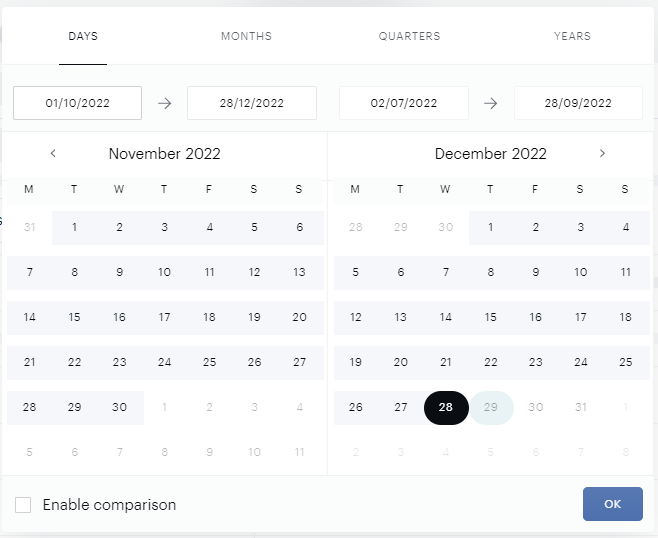Click November 24 in the calendar
The height and width of the screenshot is (538, 658).
(164, 363)
